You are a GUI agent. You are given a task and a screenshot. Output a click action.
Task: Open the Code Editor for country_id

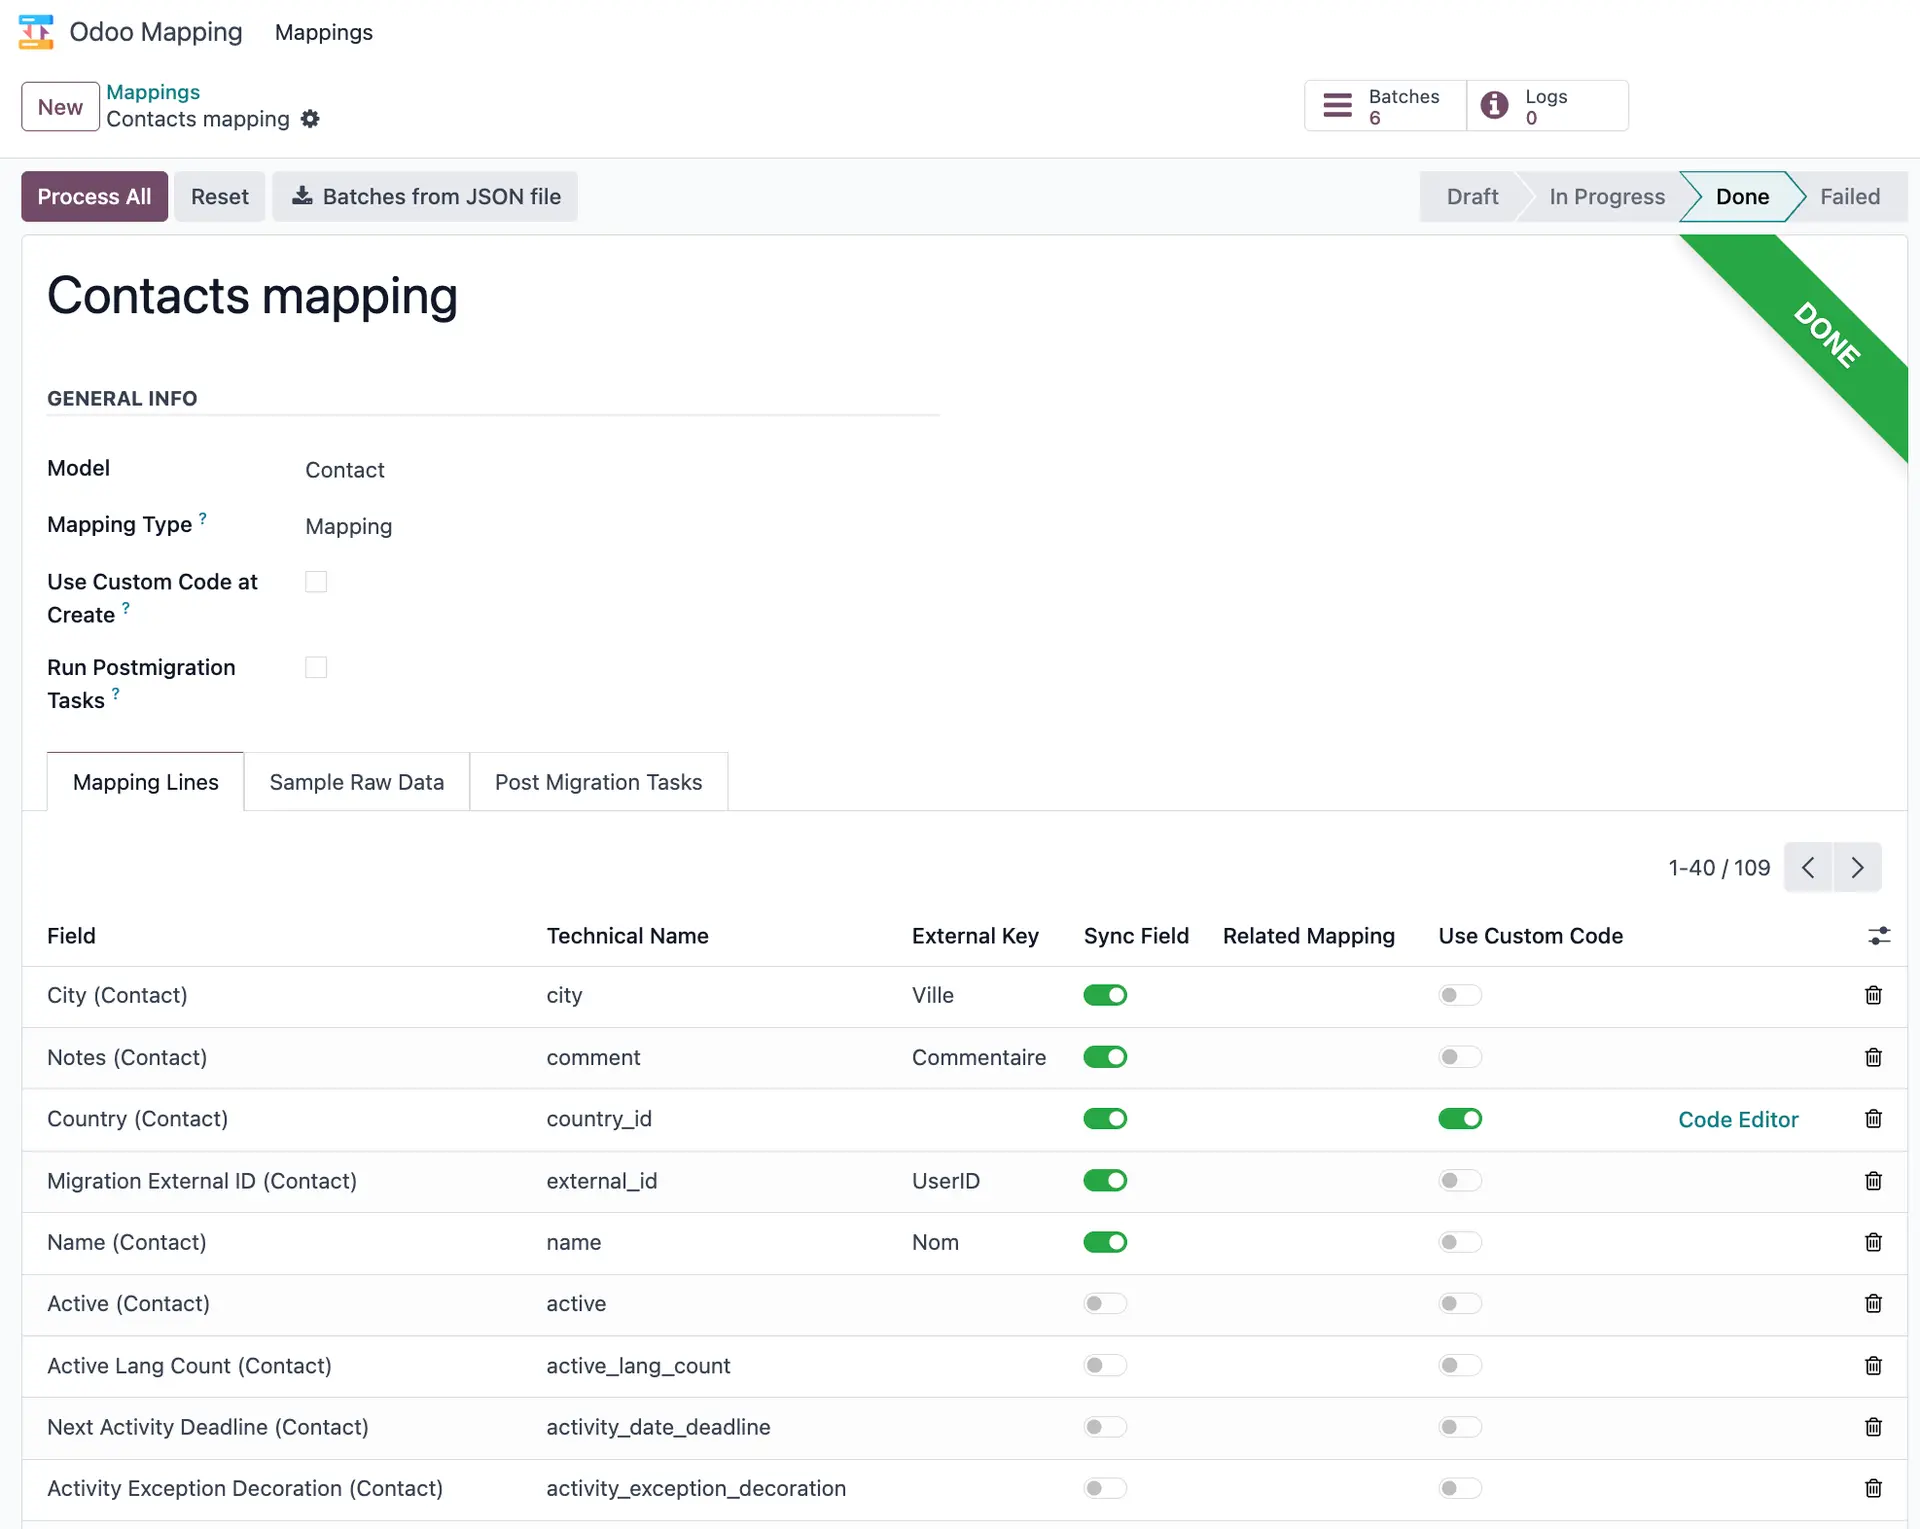[x=1738, y=1119]
